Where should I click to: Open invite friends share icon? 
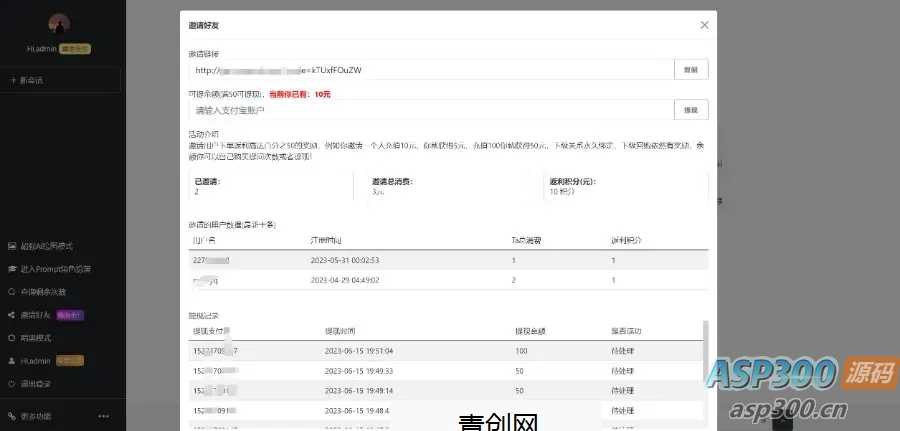point(11,314)
